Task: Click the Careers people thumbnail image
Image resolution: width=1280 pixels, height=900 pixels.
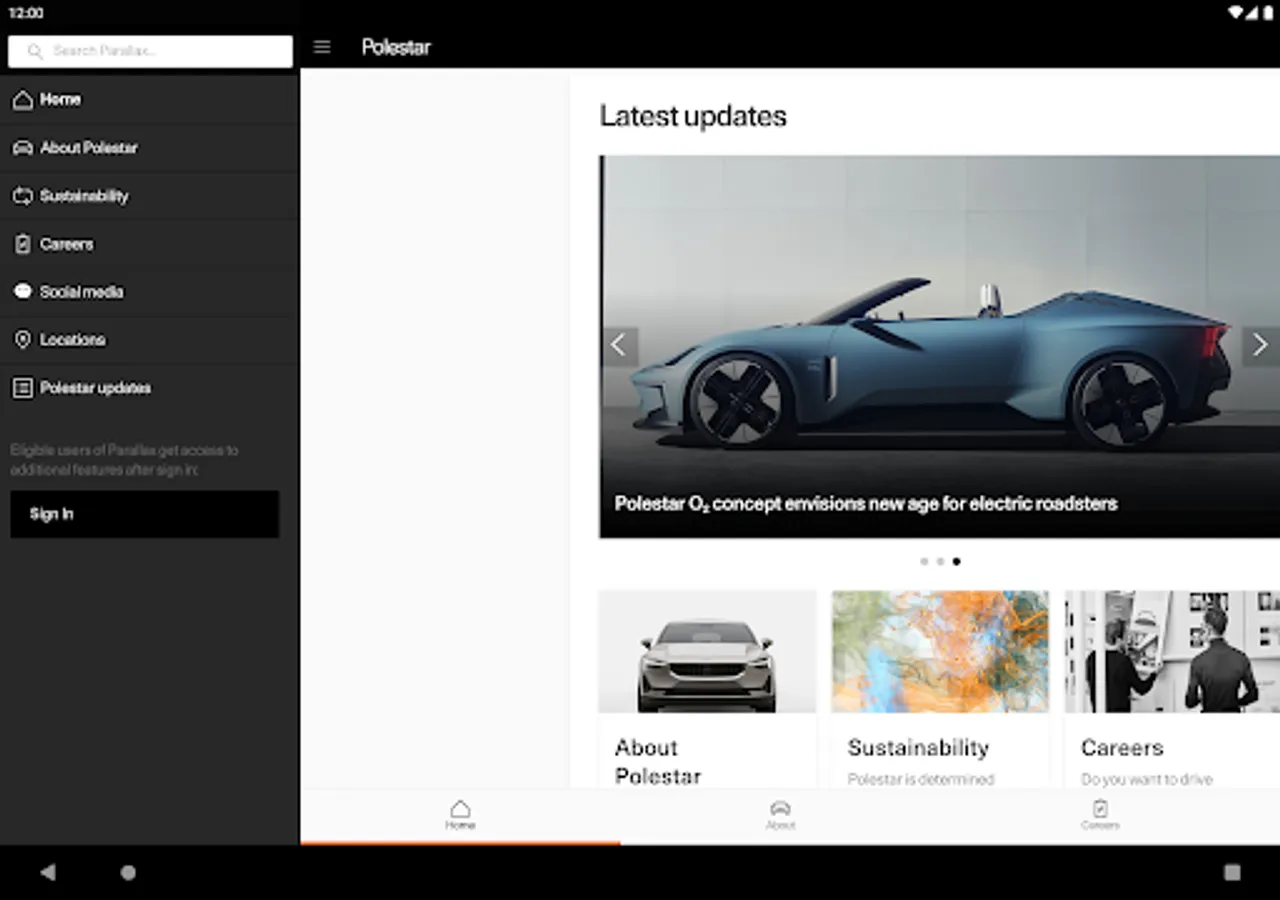Action: click(x=1172, y=652)
